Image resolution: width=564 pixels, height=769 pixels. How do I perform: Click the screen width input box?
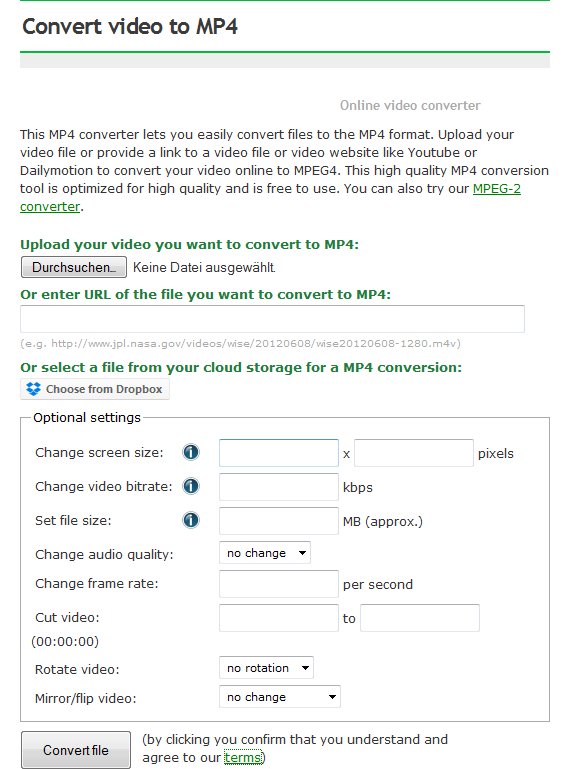(x=279, y=453)
